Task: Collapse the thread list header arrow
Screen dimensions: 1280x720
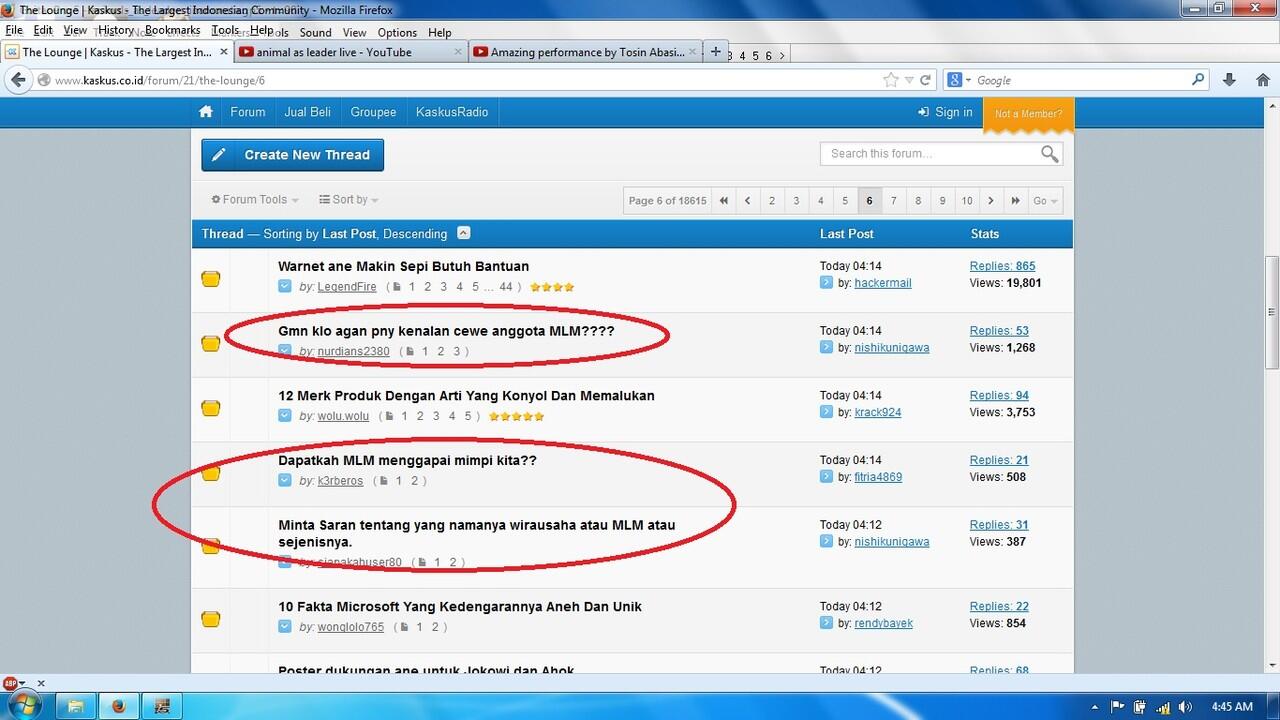Action: pos(464,233)
